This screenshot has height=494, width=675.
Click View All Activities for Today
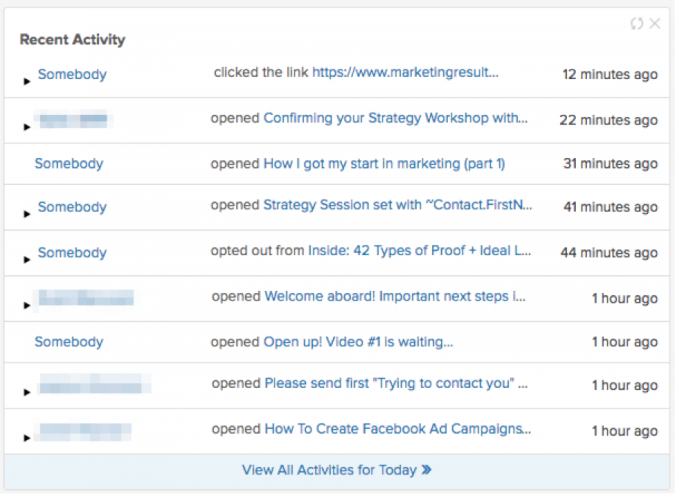pyautogui.click(x=337, y=470)
